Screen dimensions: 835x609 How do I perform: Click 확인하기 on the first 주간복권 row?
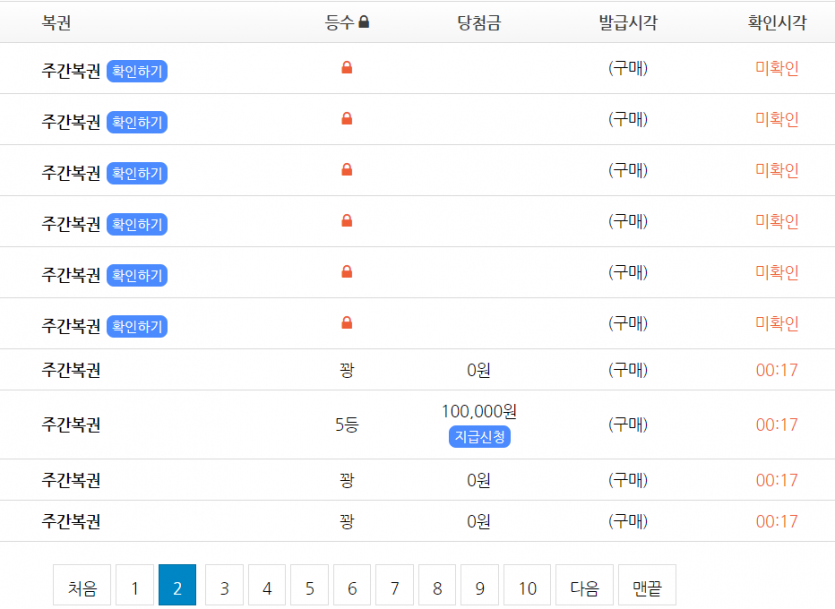point(137,71)
